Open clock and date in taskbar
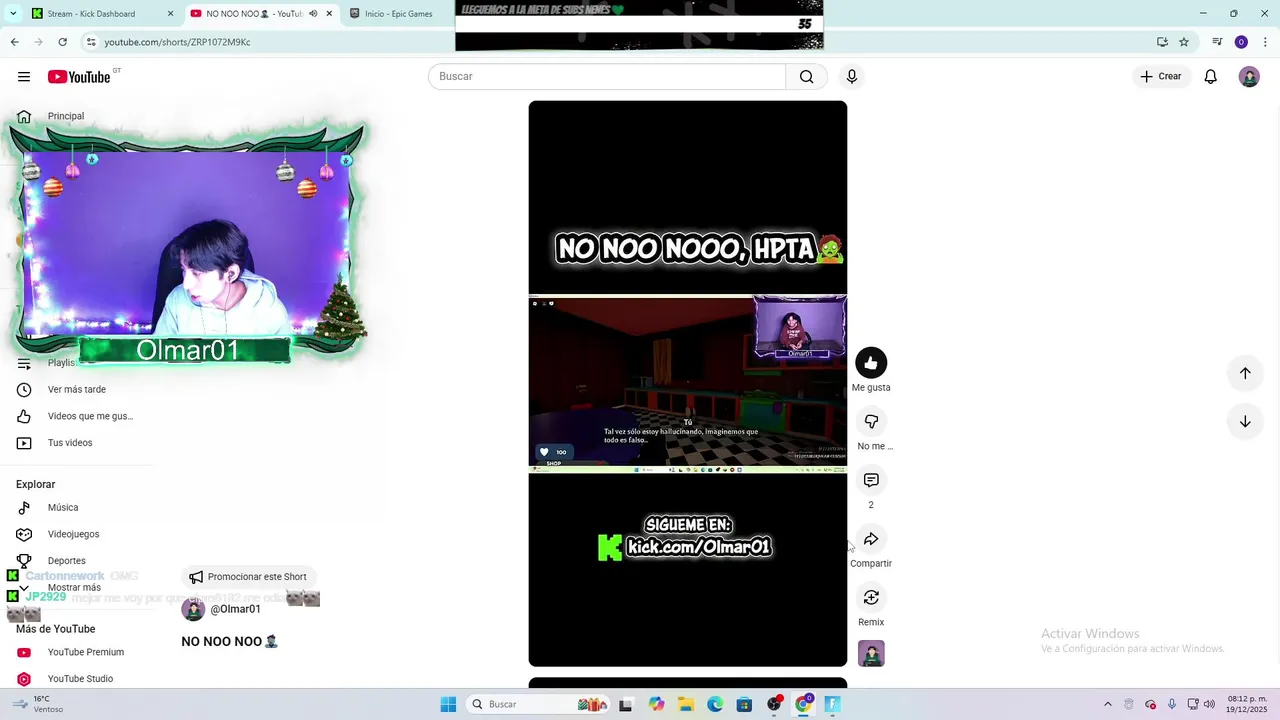The height and width of the screenshot is (720, 1280). point(1247,704)
